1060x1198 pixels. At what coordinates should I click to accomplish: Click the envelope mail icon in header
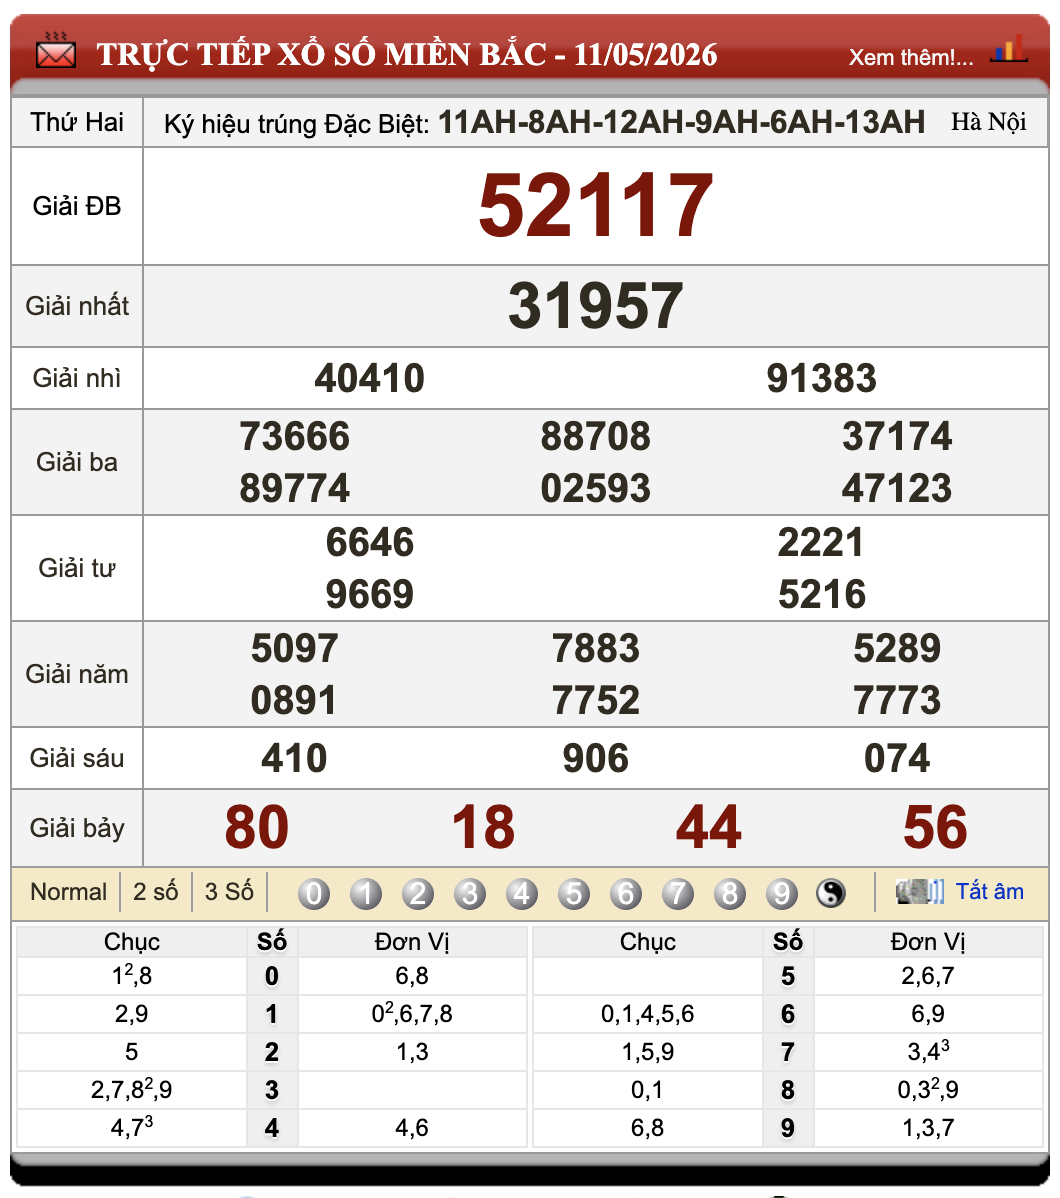coord(56,51)
